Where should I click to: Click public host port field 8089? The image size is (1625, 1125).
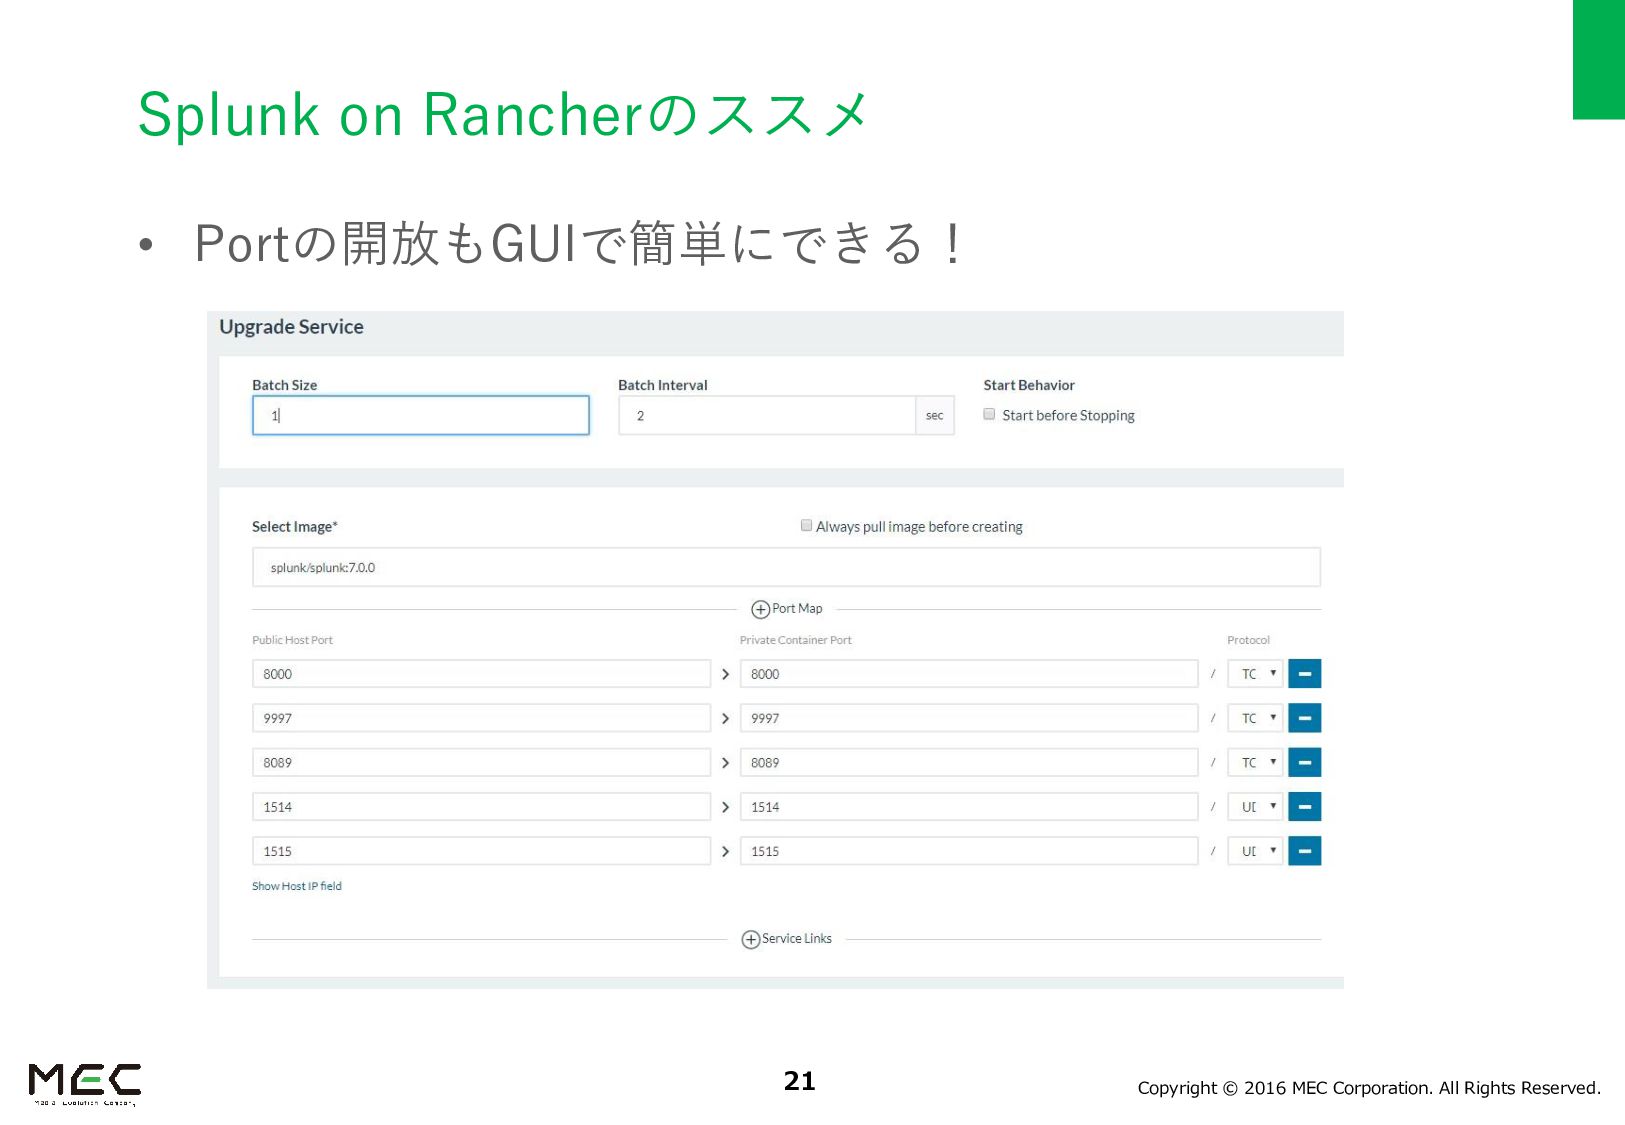[481, 762]
